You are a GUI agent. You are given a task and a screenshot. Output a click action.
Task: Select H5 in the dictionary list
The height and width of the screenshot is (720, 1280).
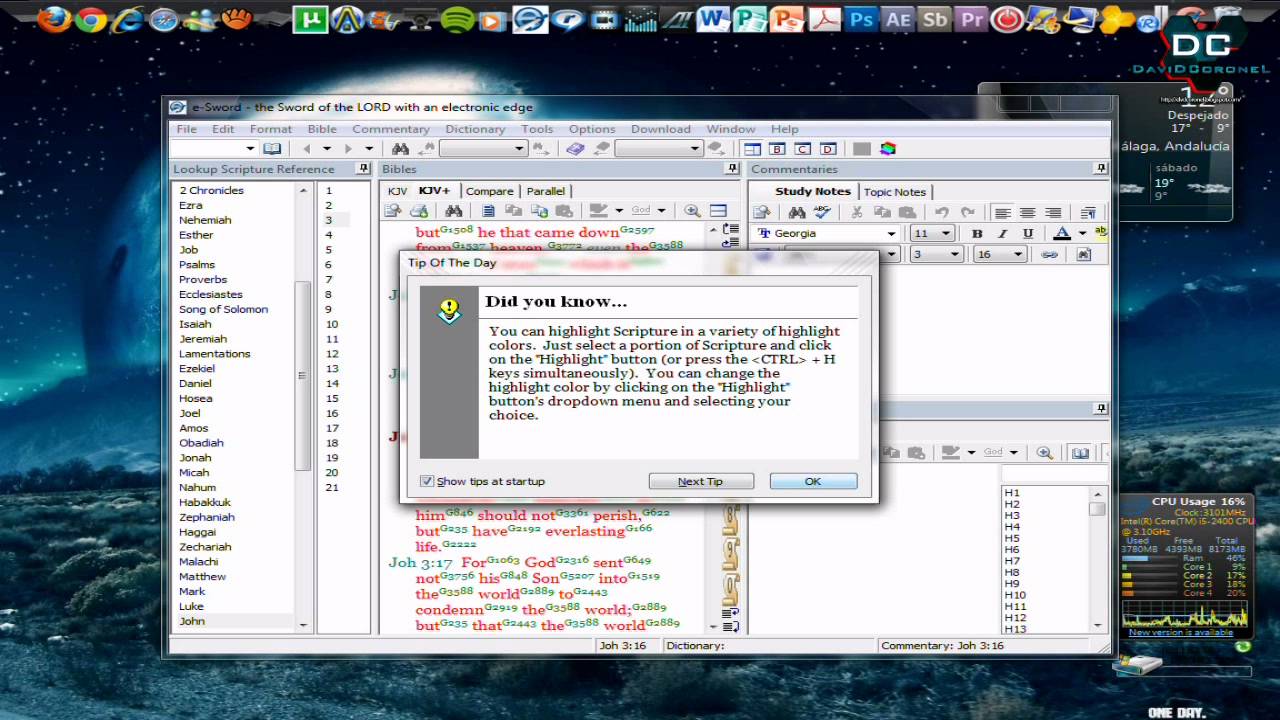click(1012, 538)
